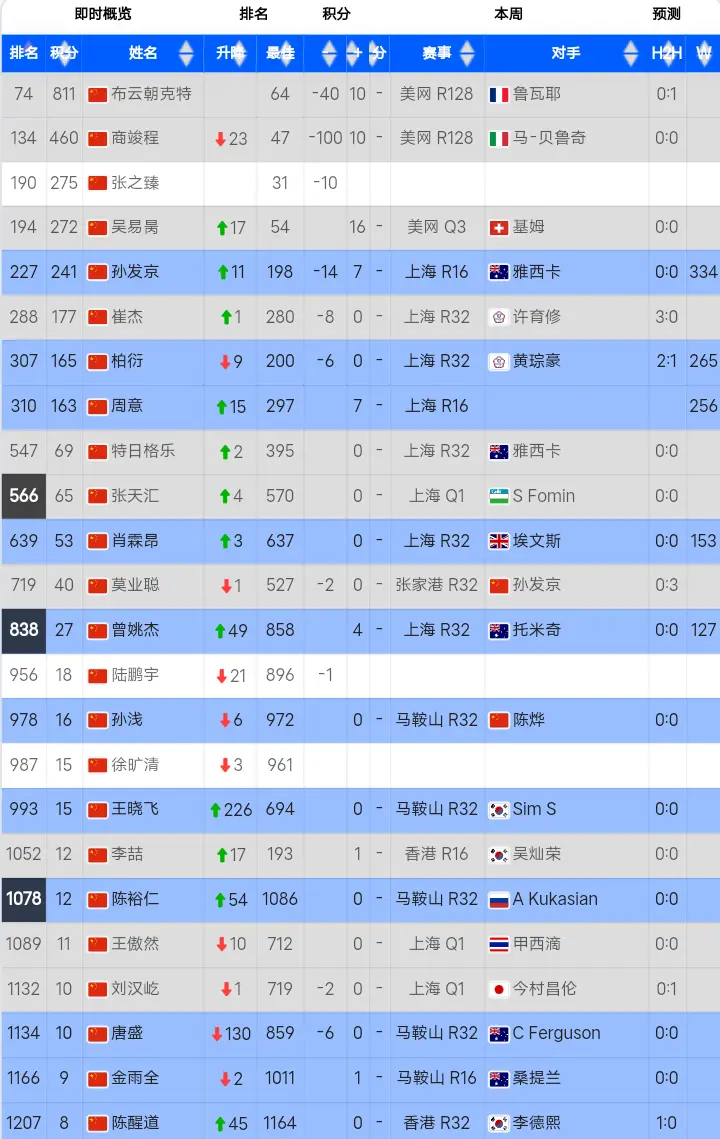Click highlighted rank 838 cell
The width and height of the screenshot is (720, 1139).
click(23, 630)
